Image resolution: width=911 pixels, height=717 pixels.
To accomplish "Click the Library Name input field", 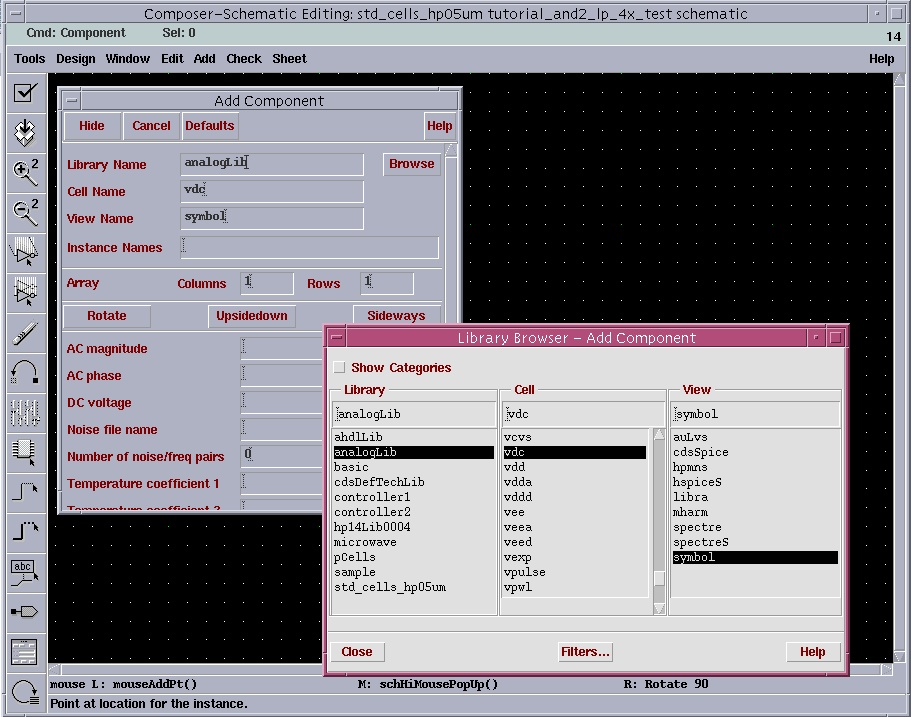I will (272, 164).
